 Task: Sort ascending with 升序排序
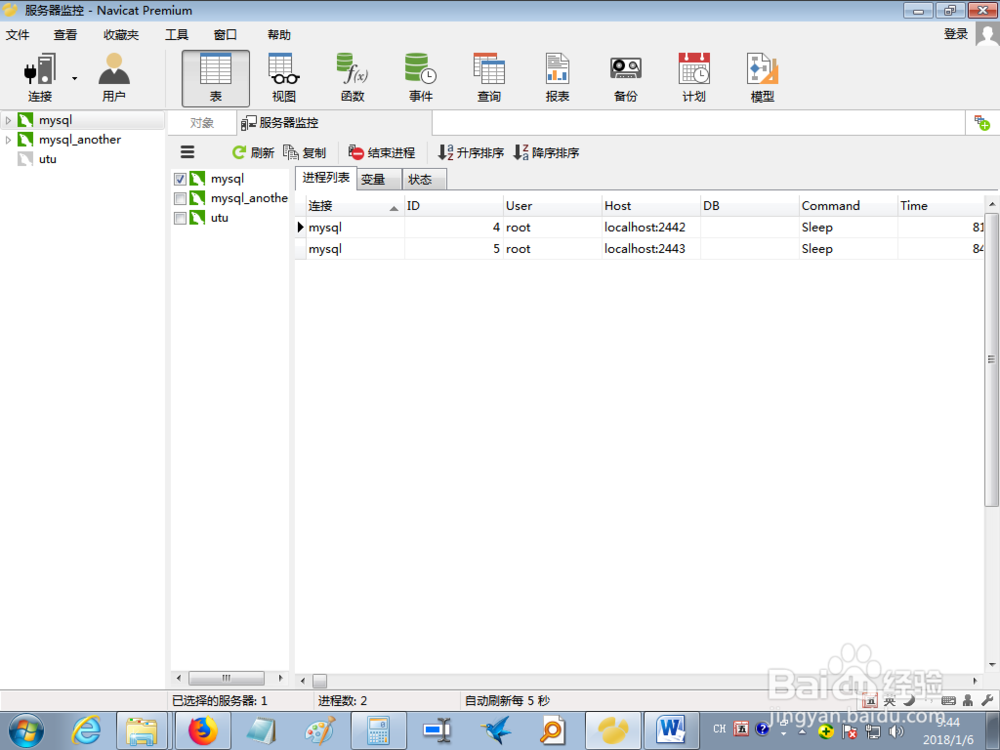click(471, 152)
